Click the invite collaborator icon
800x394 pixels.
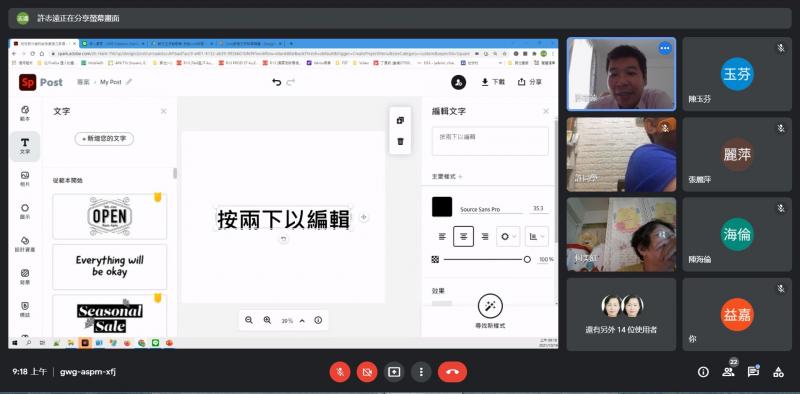(458, 83)
